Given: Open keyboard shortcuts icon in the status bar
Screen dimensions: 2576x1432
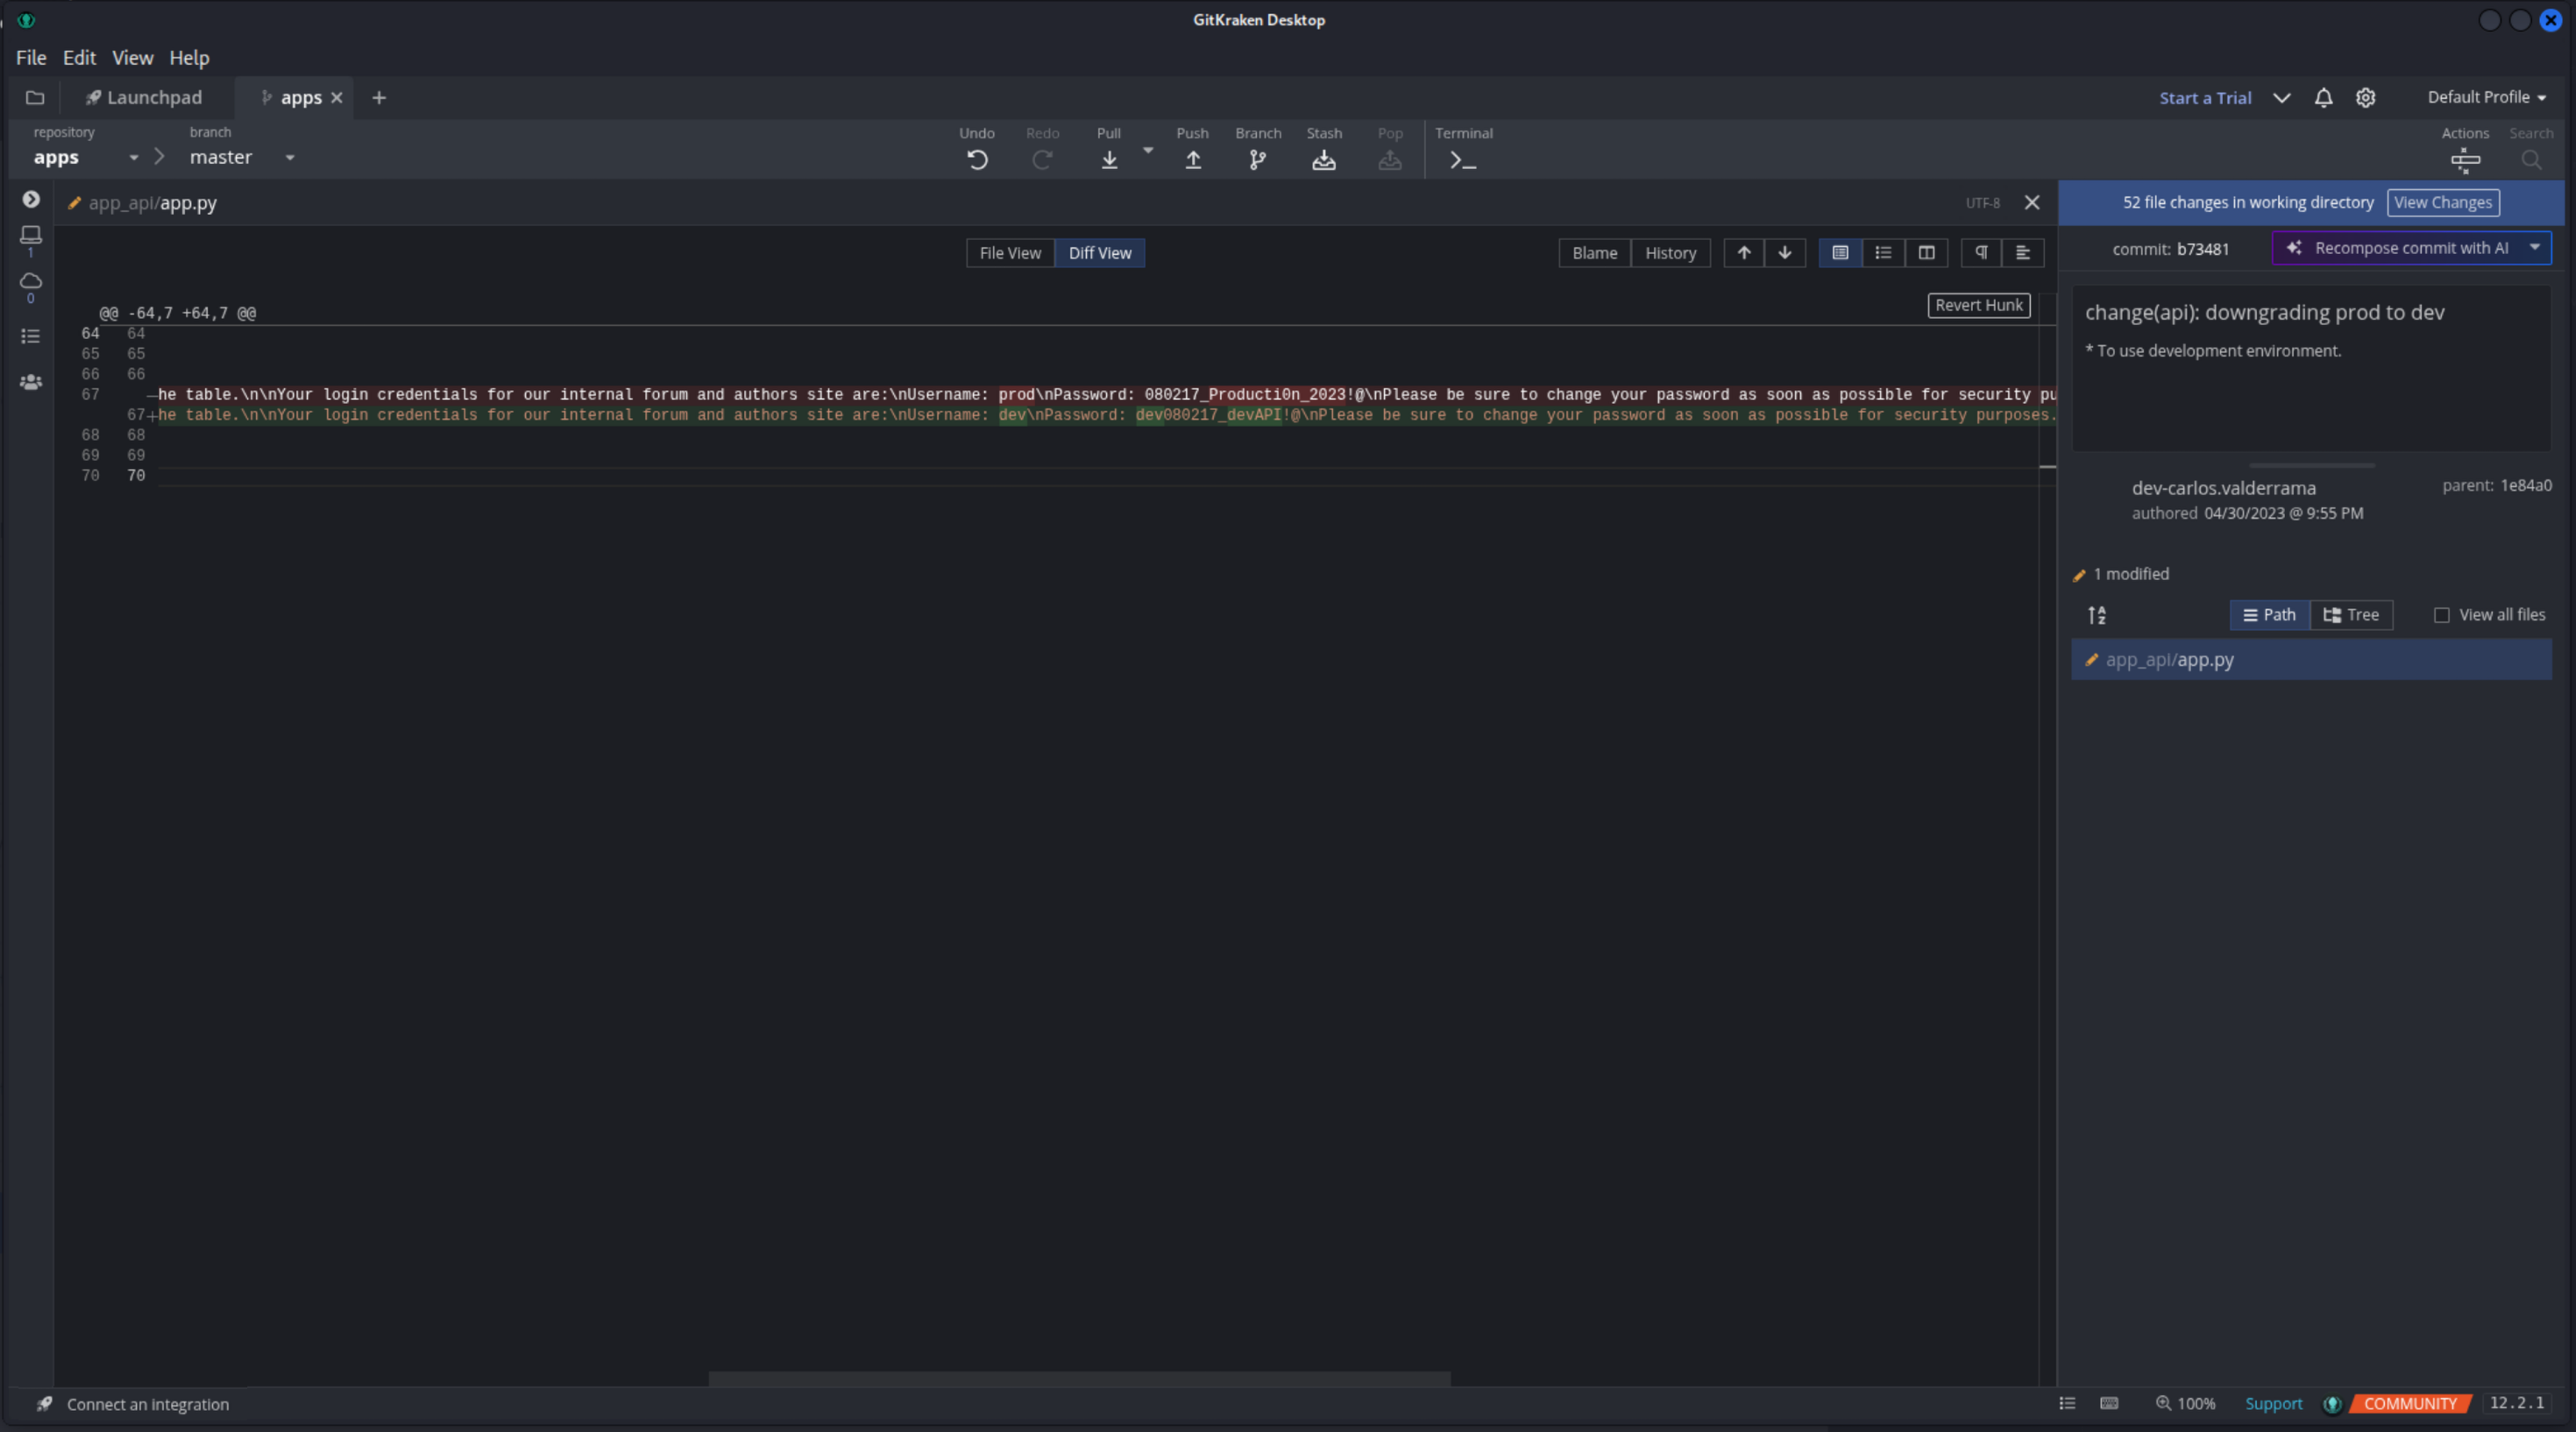Looking at the screenshot, I should coord(2109,1404).
